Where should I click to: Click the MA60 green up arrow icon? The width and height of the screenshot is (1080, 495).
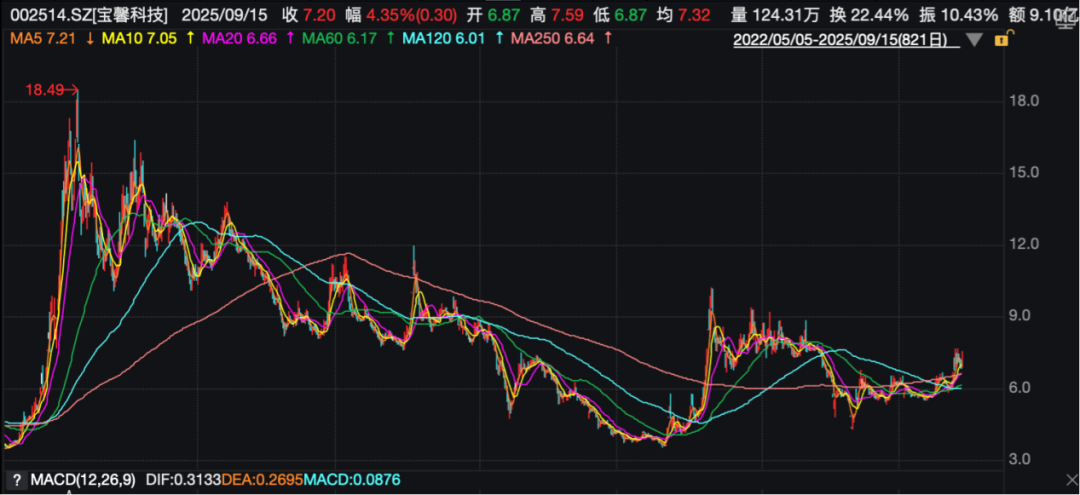[391, 39]
